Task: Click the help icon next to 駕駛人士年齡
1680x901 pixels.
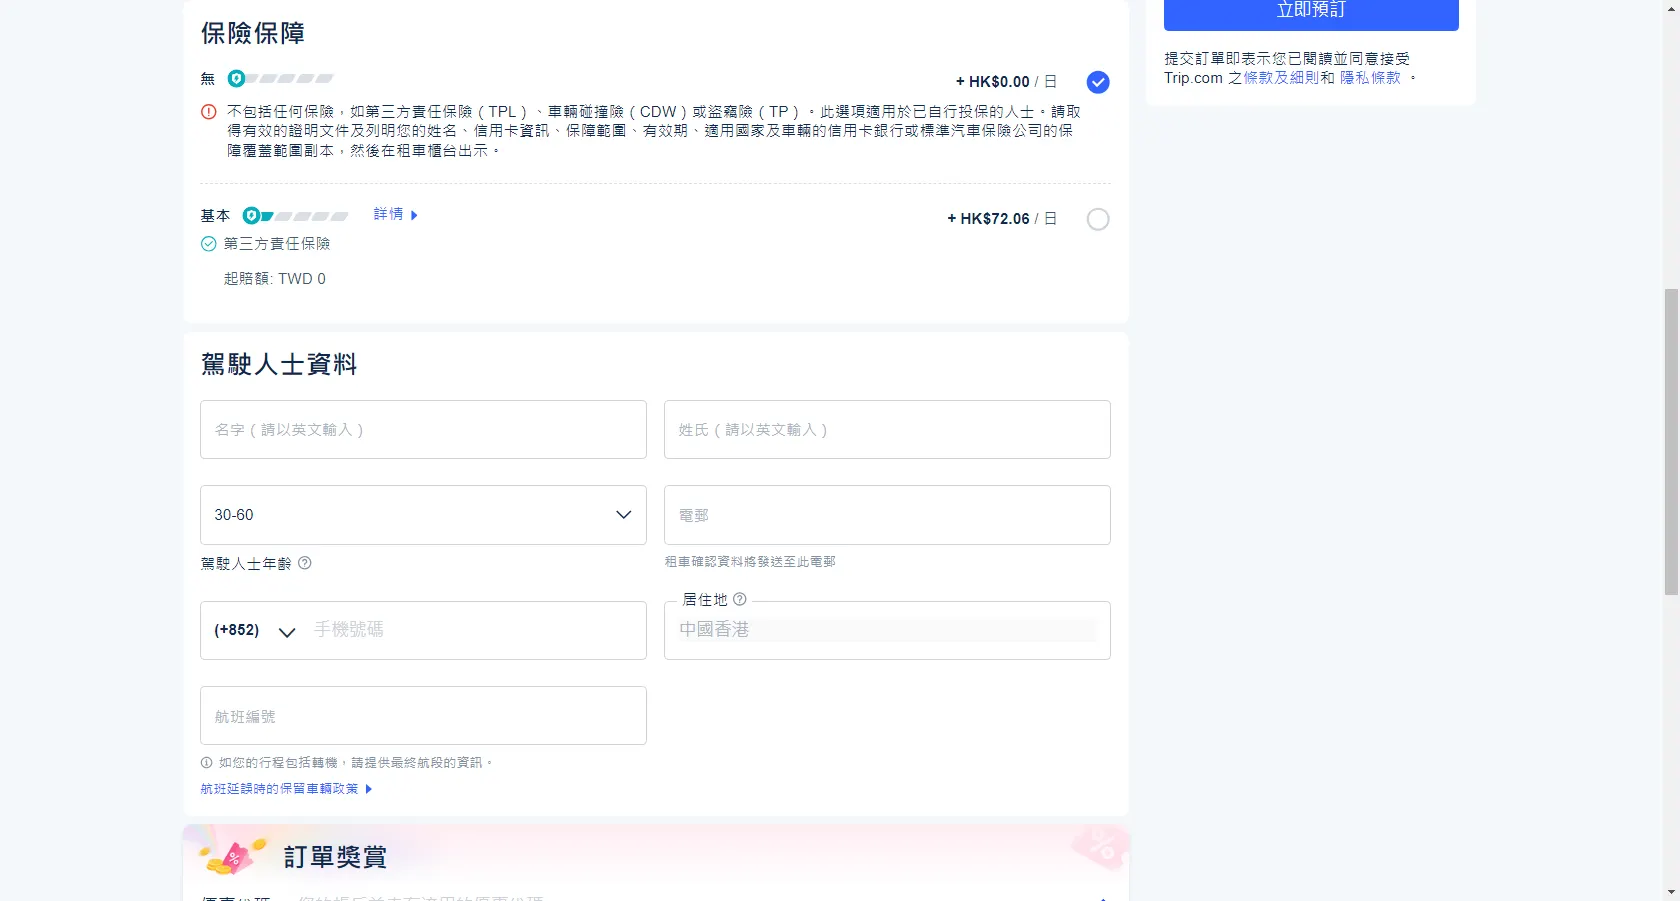Action: tap(305, 563)
